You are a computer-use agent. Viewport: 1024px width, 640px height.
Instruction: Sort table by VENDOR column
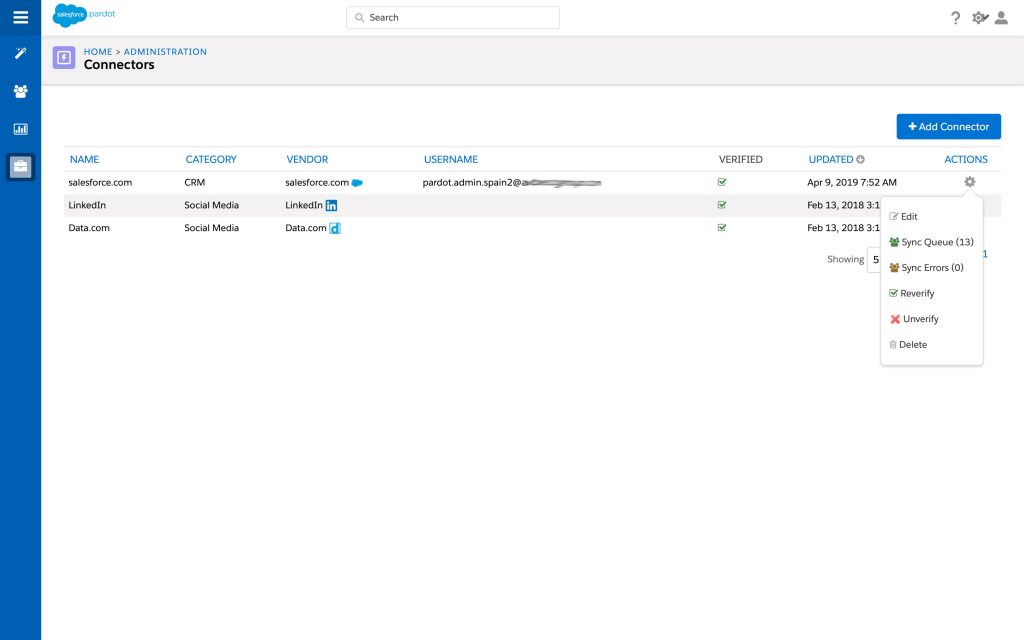tap(307, 159)
